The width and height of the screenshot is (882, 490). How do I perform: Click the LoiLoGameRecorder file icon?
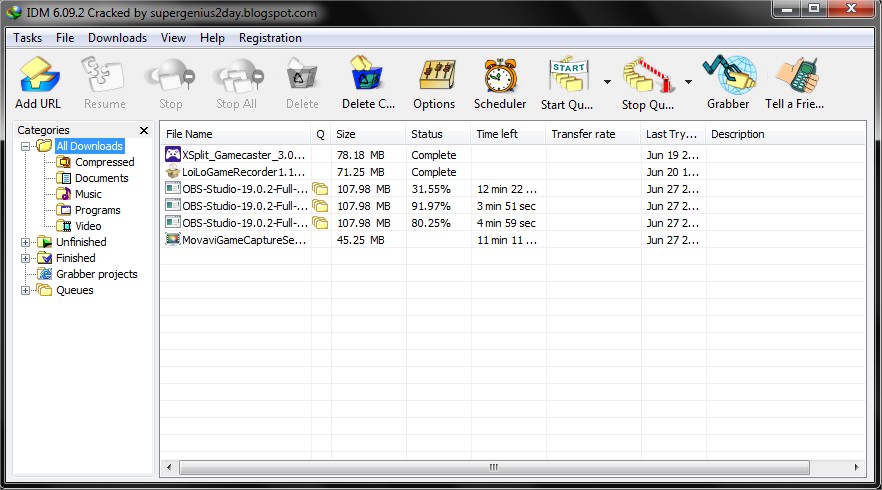(x=173, y=171)
